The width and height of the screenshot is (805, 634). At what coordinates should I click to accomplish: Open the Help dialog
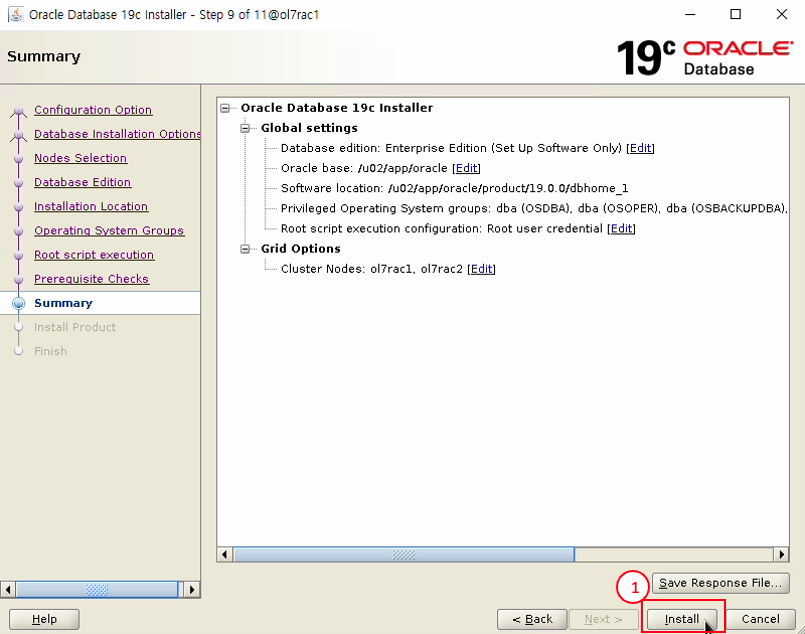point(44,619)
